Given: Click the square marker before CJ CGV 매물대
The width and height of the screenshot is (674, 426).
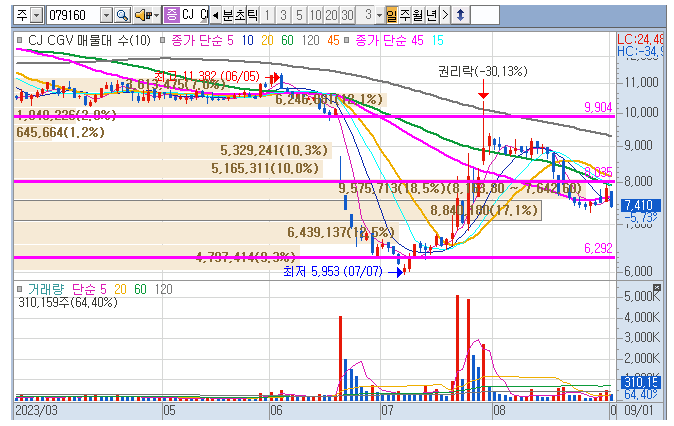Looking at the screenshot, I should pyautogui.click(x=19, y=40).
